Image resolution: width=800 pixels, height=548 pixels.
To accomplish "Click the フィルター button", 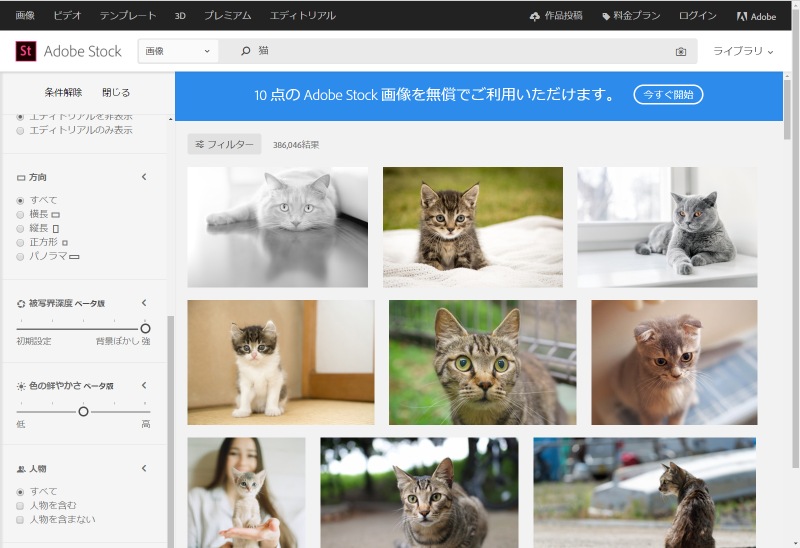I will [x=224, y=144].
